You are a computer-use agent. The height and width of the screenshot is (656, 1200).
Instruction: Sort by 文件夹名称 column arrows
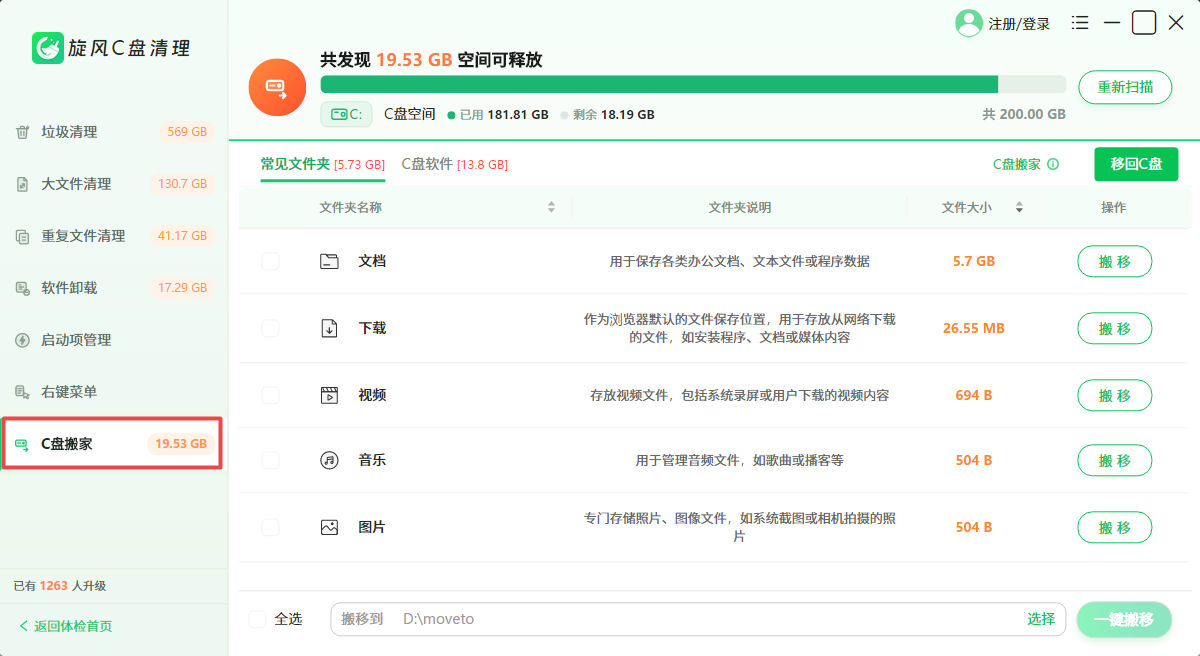(x=551, y=208)
